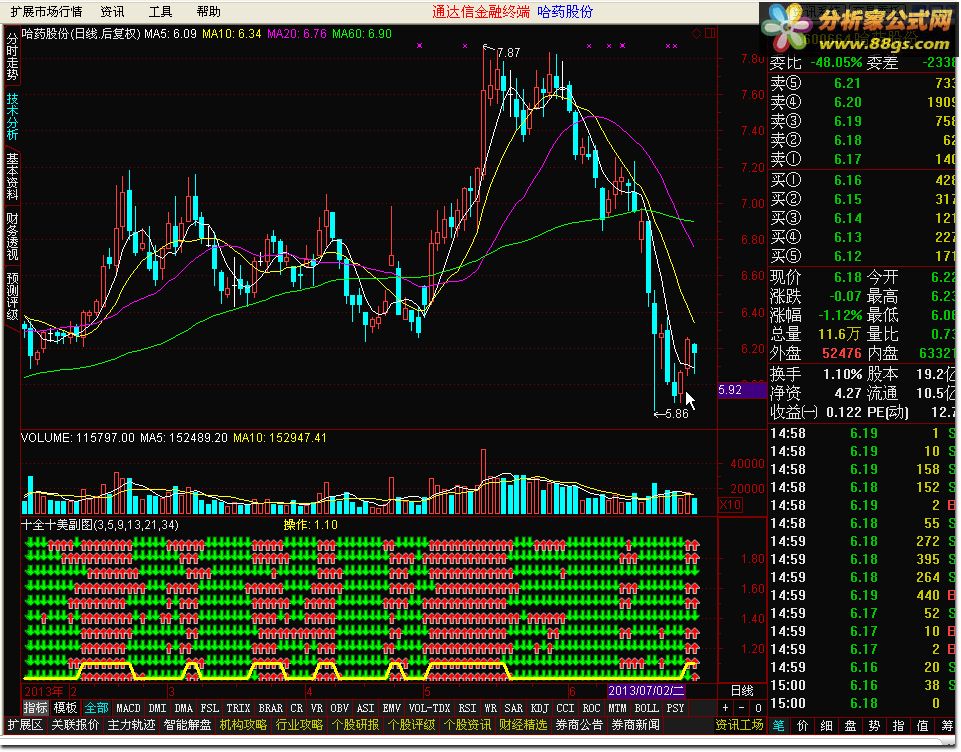Select the 技术分析 side tab
The image size is (961, 752).
click(12, 116)
